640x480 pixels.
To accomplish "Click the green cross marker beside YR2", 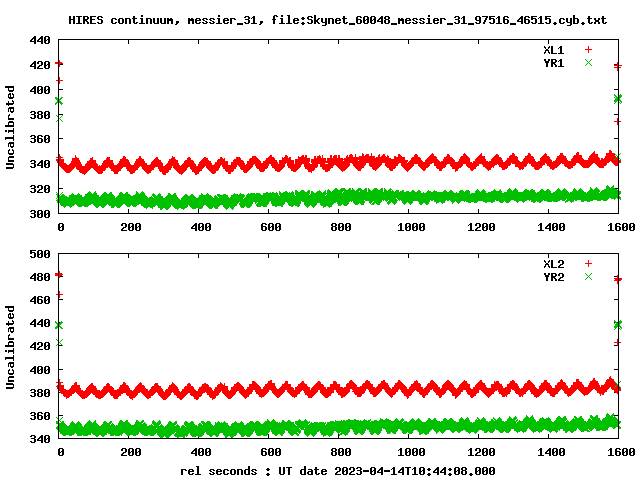I will click(588, 276).
